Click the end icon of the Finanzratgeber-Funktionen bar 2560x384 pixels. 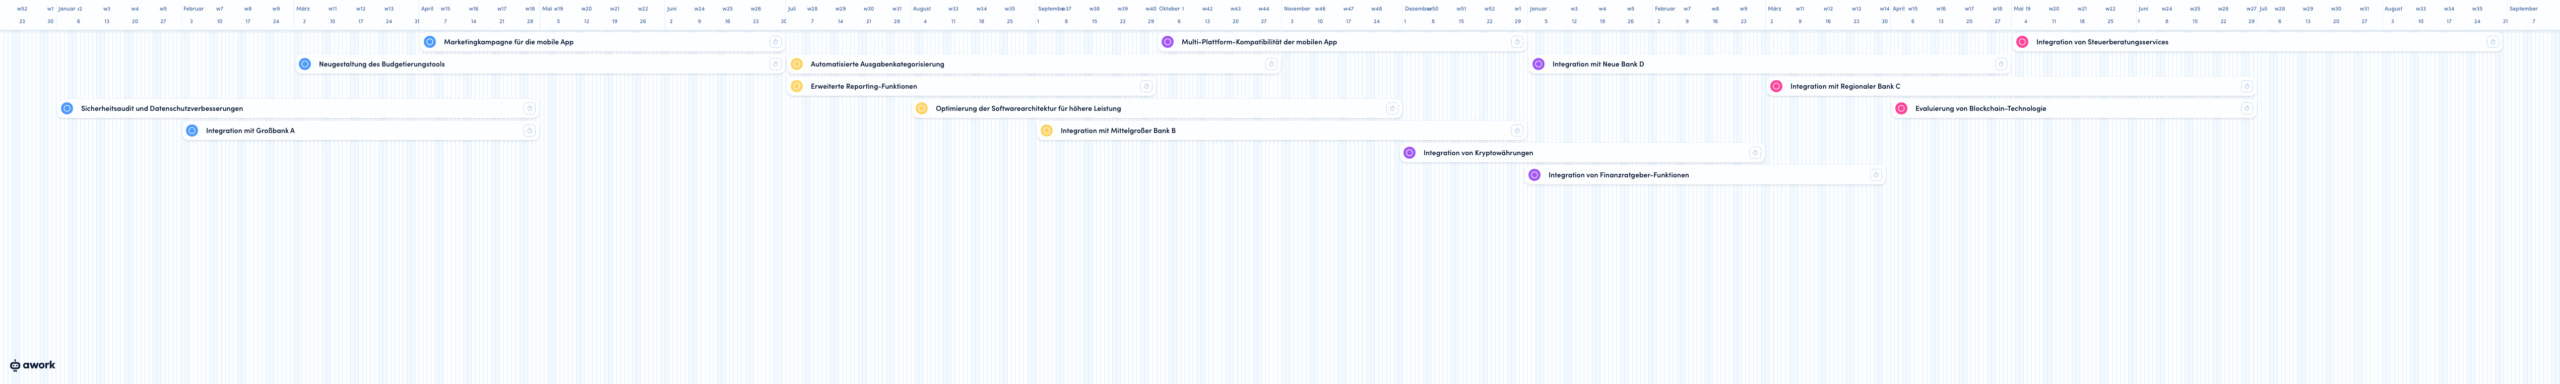1875,175
